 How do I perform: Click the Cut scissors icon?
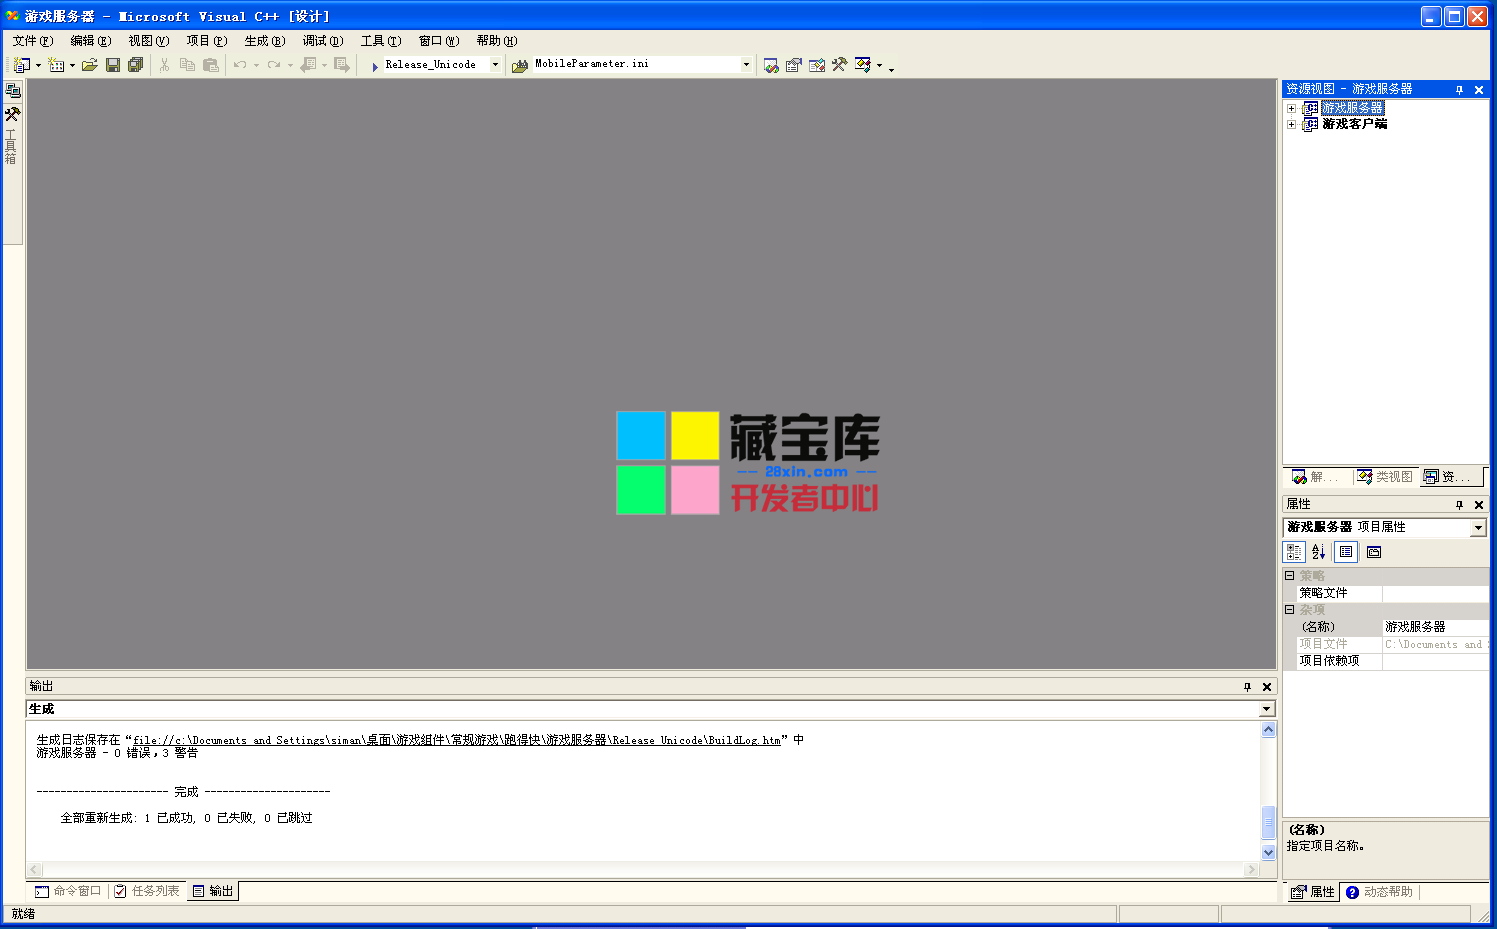164,65
